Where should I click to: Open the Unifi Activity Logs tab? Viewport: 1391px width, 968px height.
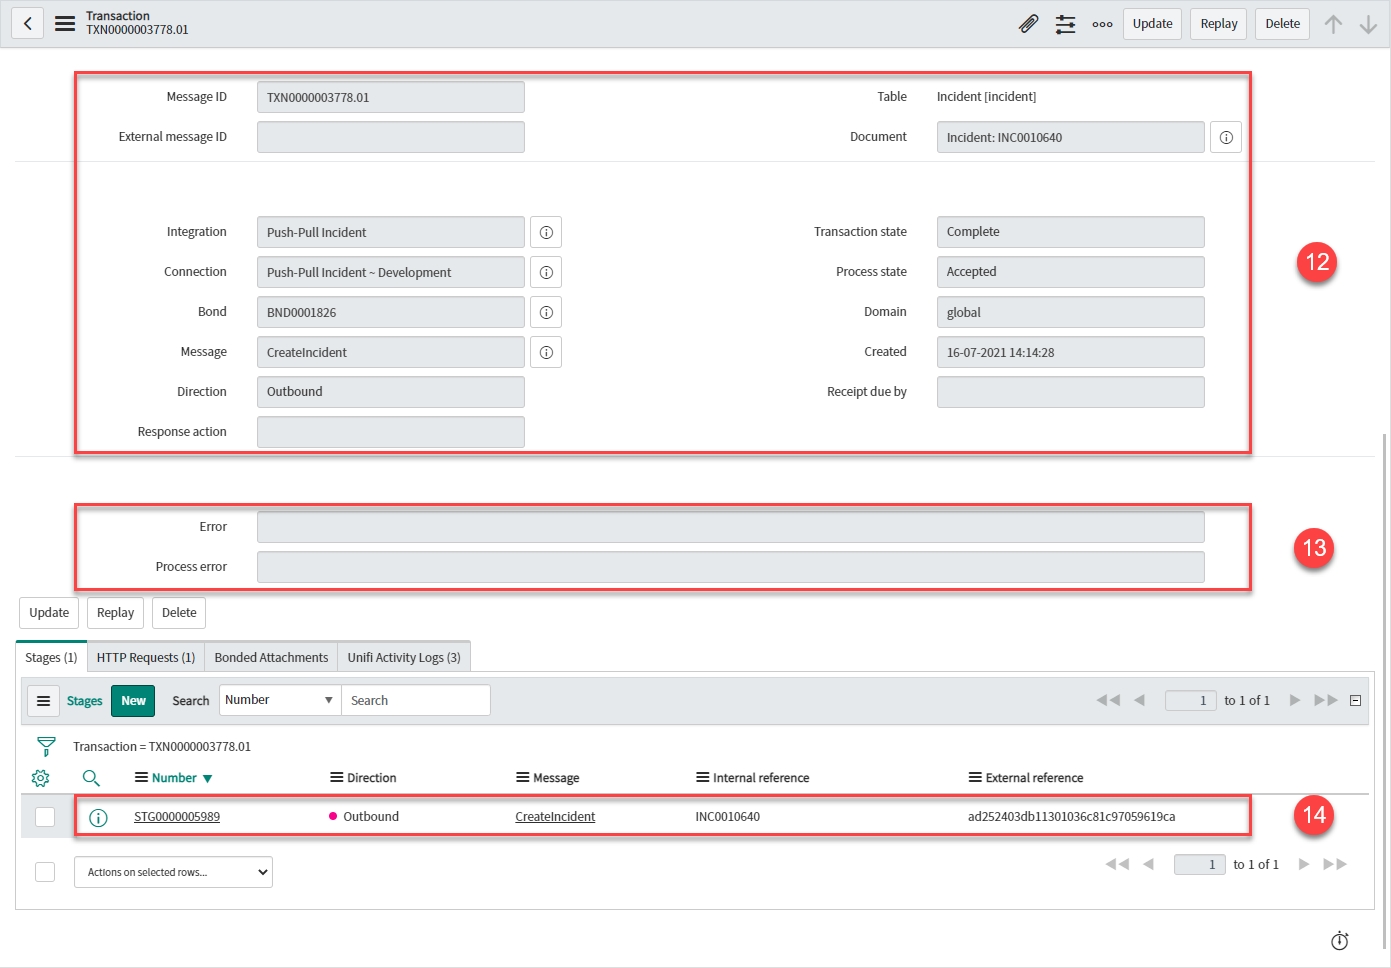pos(404,657)
